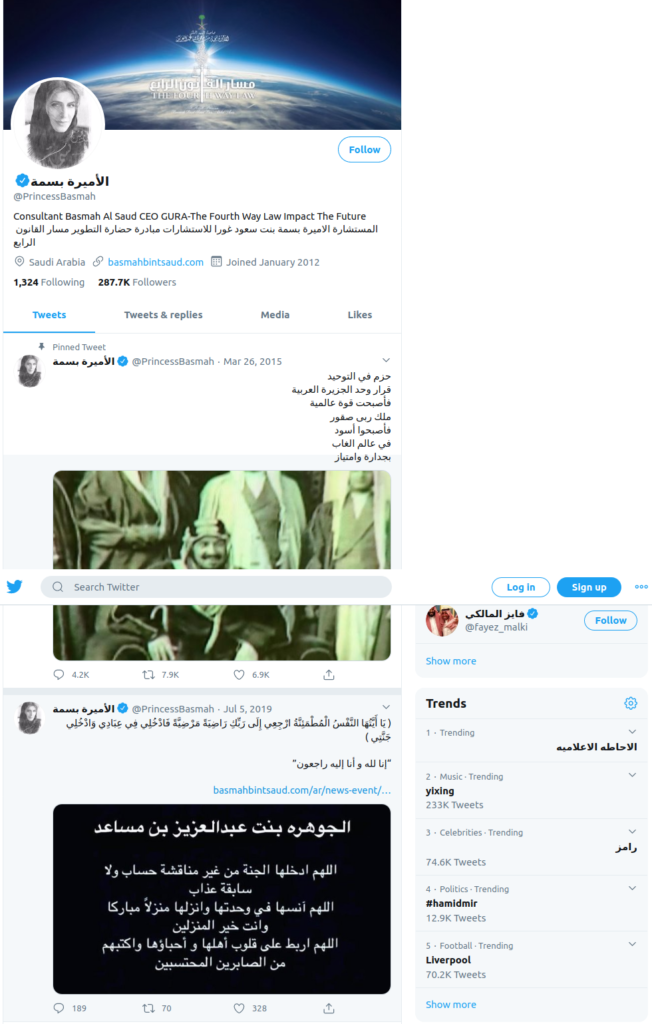Click the Twitter bird logo
Viewport: 652px width, 1024px height.
(14, 586)
